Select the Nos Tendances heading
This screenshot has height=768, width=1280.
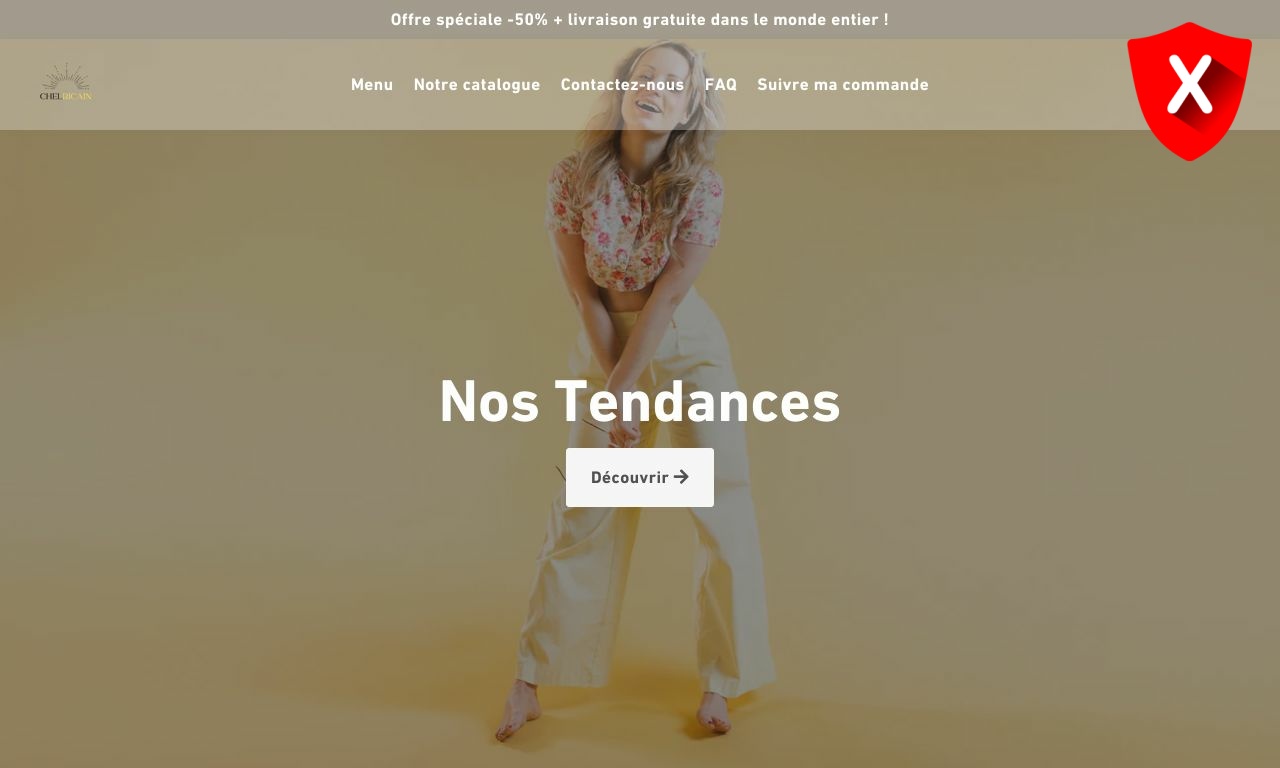click(x=640, y=401)
